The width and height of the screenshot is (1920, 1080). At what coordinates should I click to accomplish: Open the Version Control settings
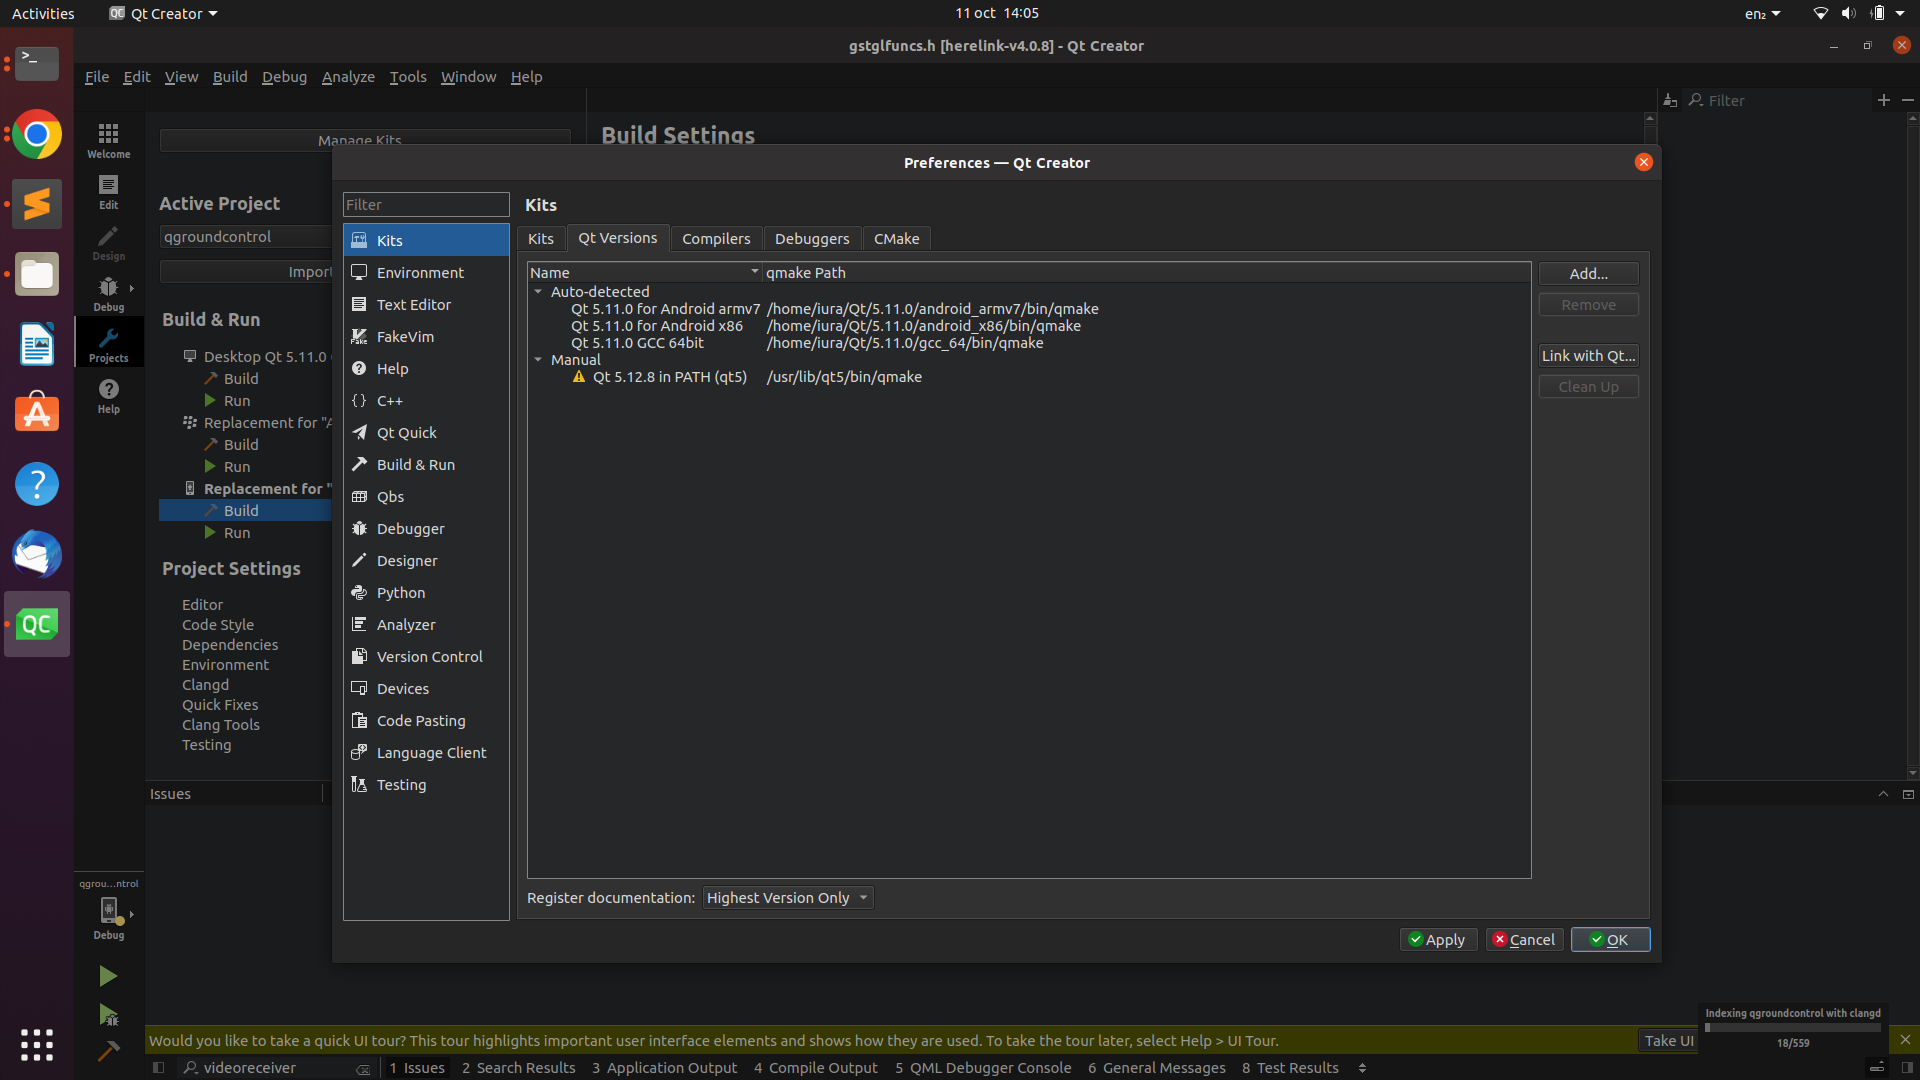(429, 656)
